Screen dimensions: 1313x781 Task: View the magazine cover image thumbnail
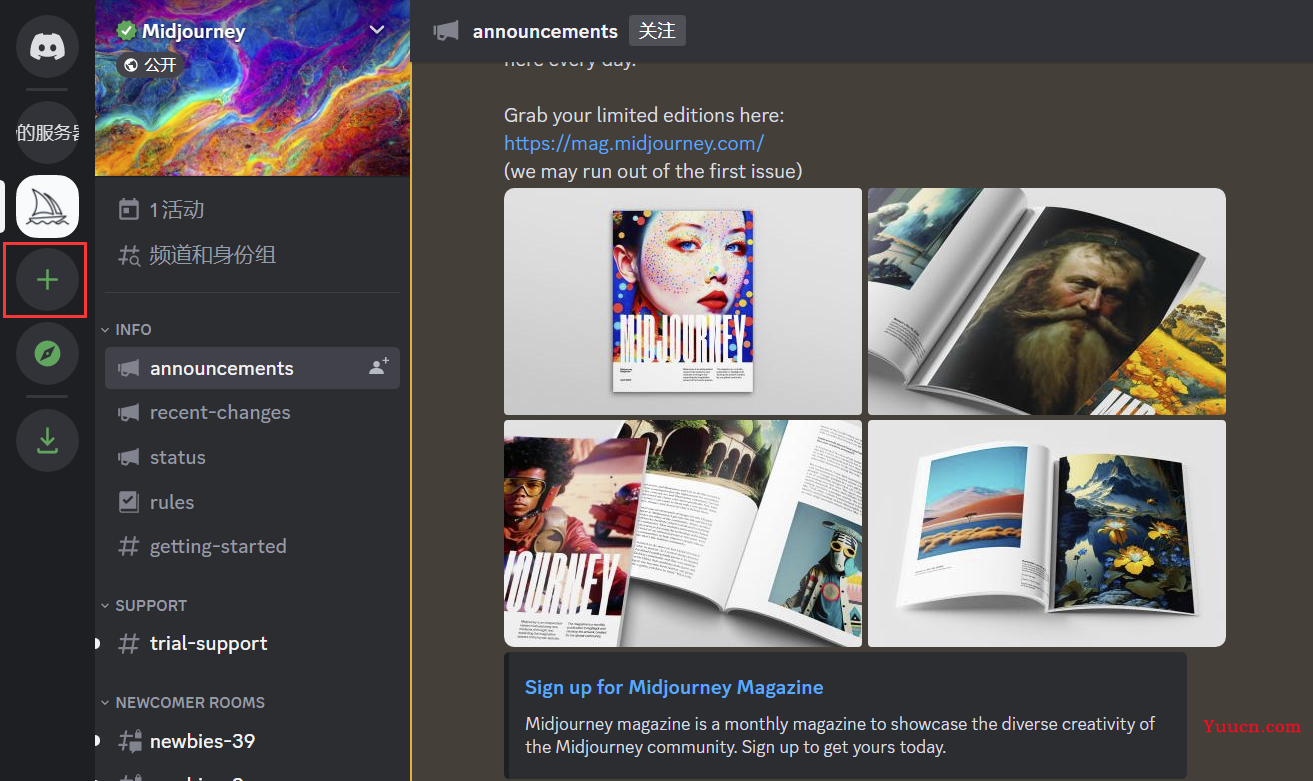coord(682,301)
